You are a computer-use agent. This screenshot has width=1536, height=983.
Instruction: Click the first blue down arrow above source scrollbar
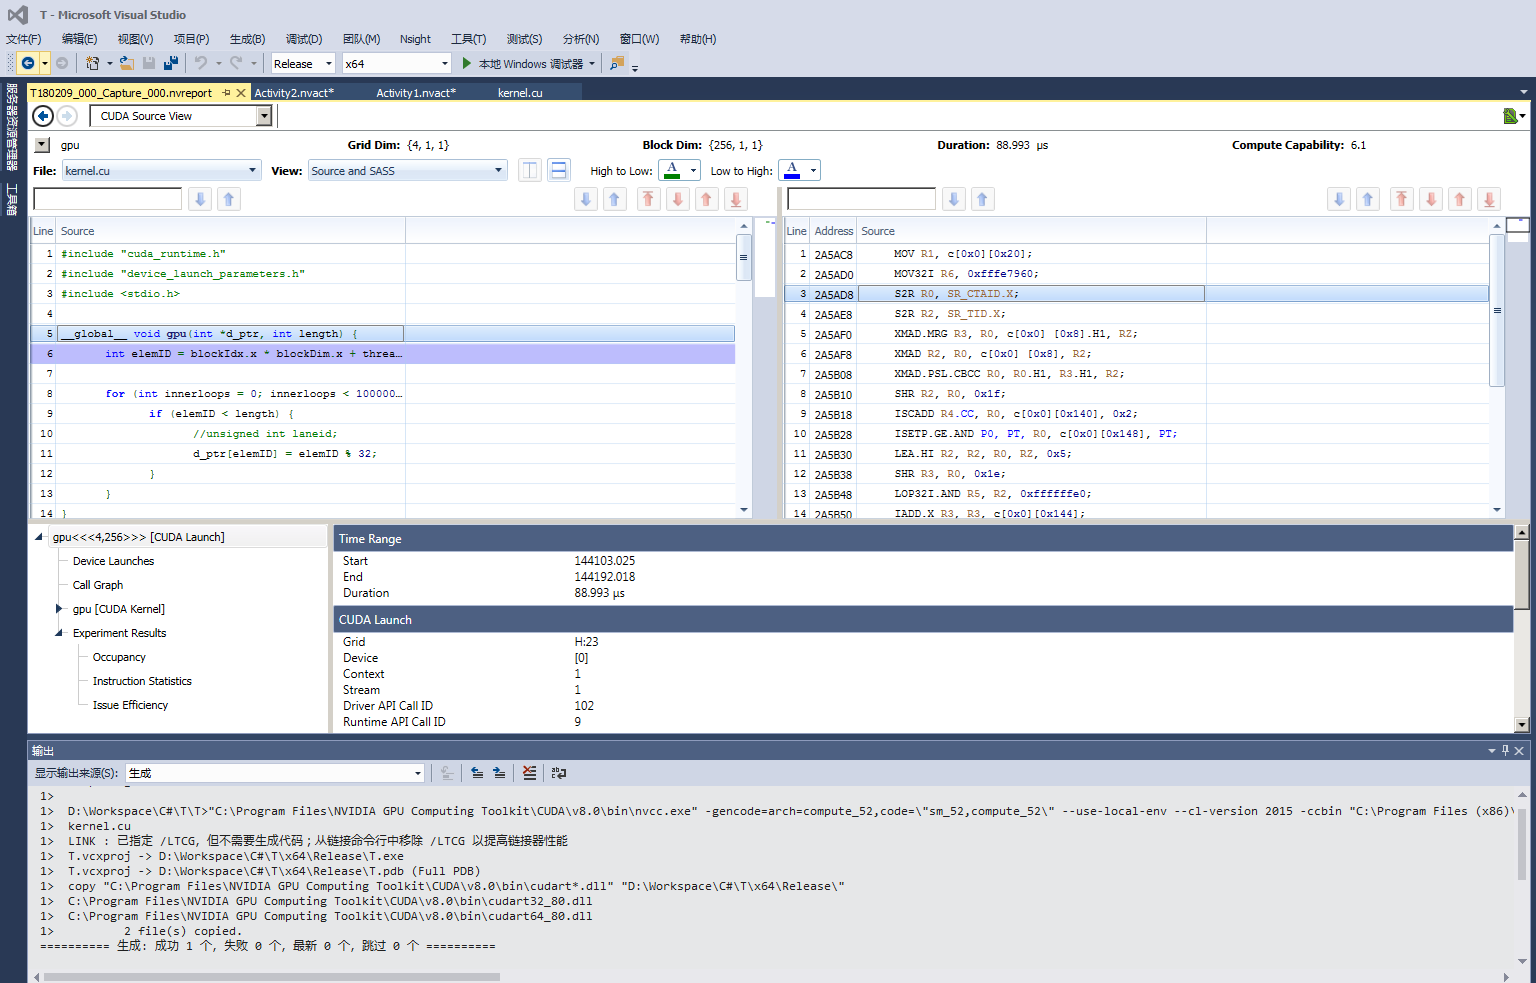586,199
